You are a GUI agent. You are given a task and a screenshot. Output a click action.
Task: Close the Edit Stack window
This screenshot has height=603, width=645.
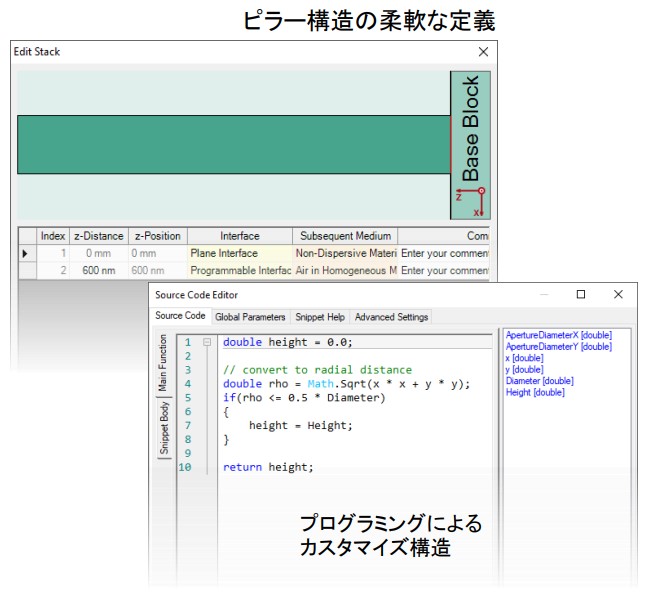483,51
